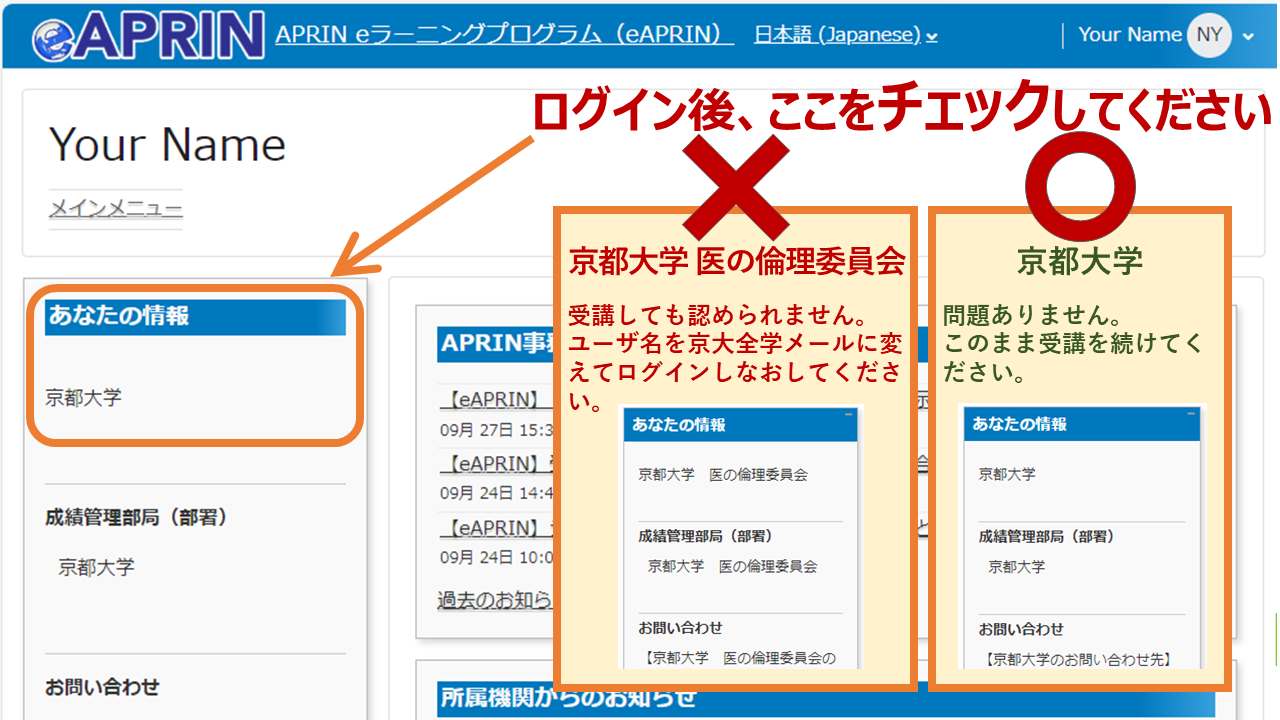Click the large Your Name page heading
The image size is (1280, 720).
click(x=167, y=145)
